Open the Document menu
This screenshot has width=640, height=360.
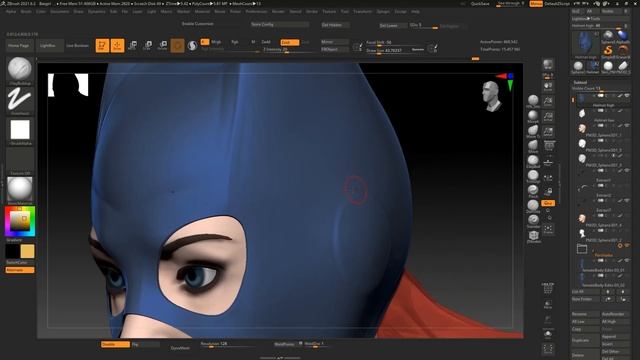pyautogui.click(x=60, y=11)
